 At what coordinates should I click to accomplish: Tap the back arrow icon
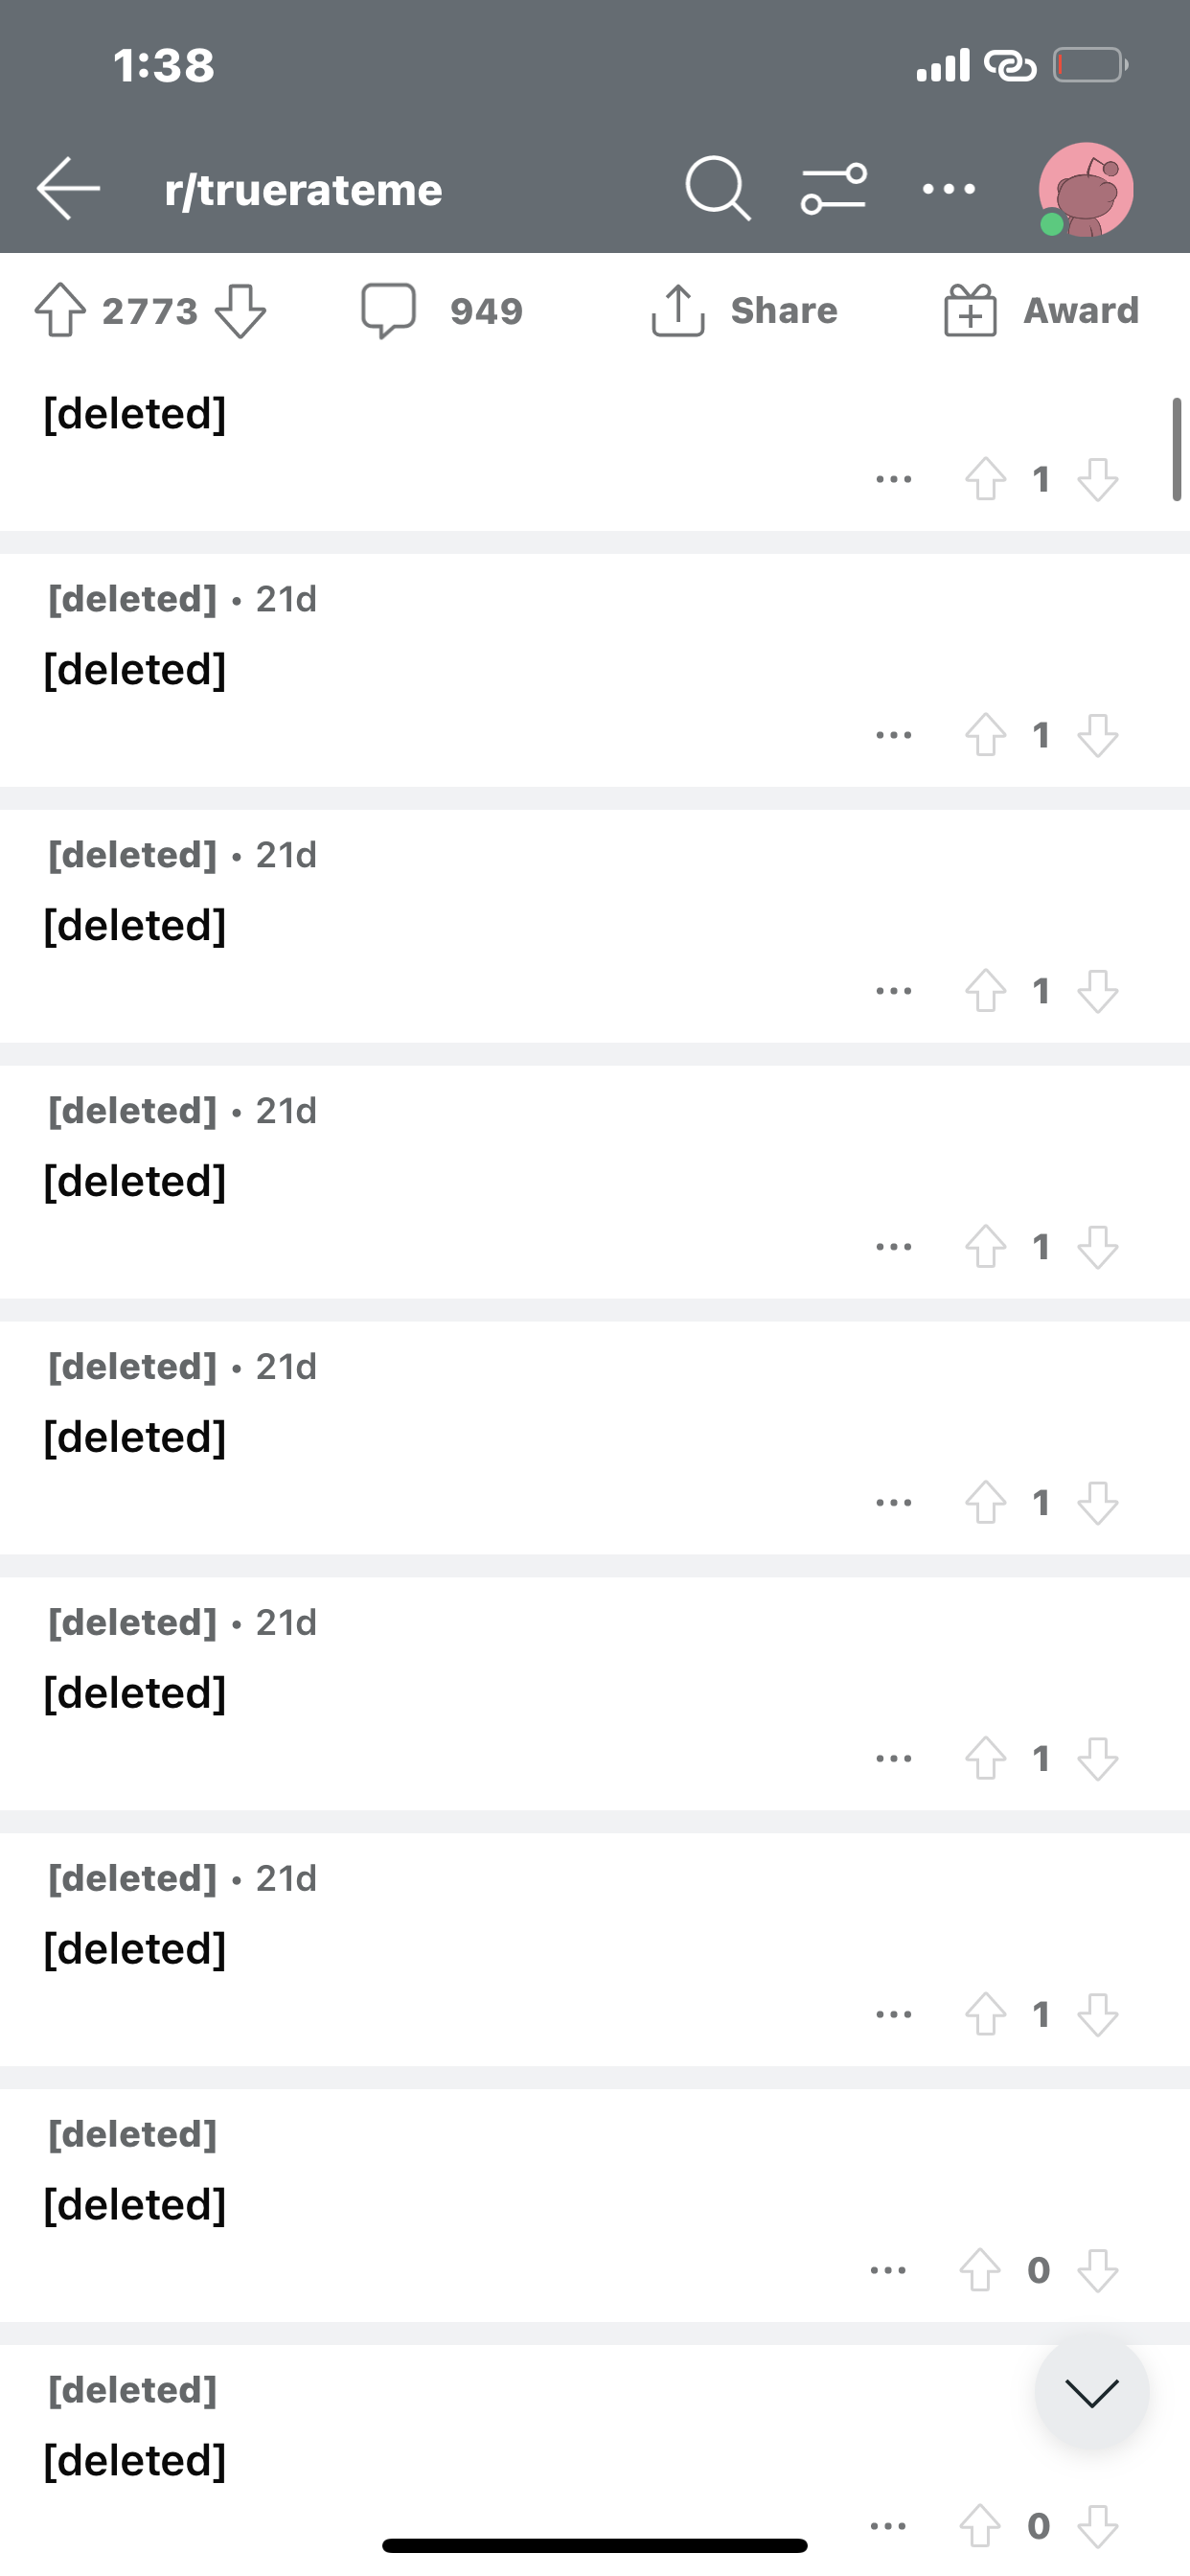[x=68, y=188]
